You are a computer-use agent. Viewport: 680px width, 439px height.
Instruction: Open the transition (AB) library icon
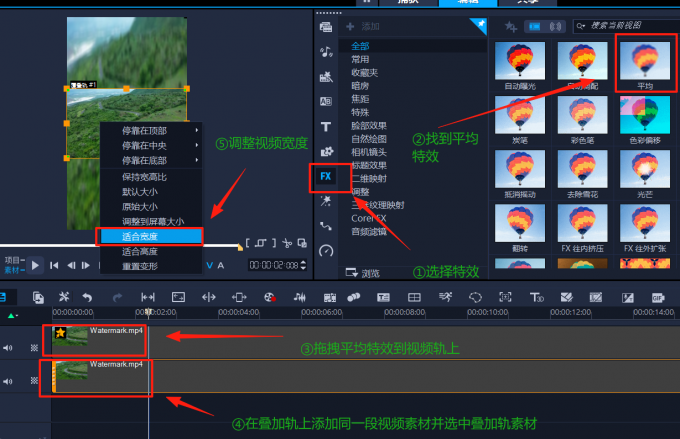click(326, 102)
